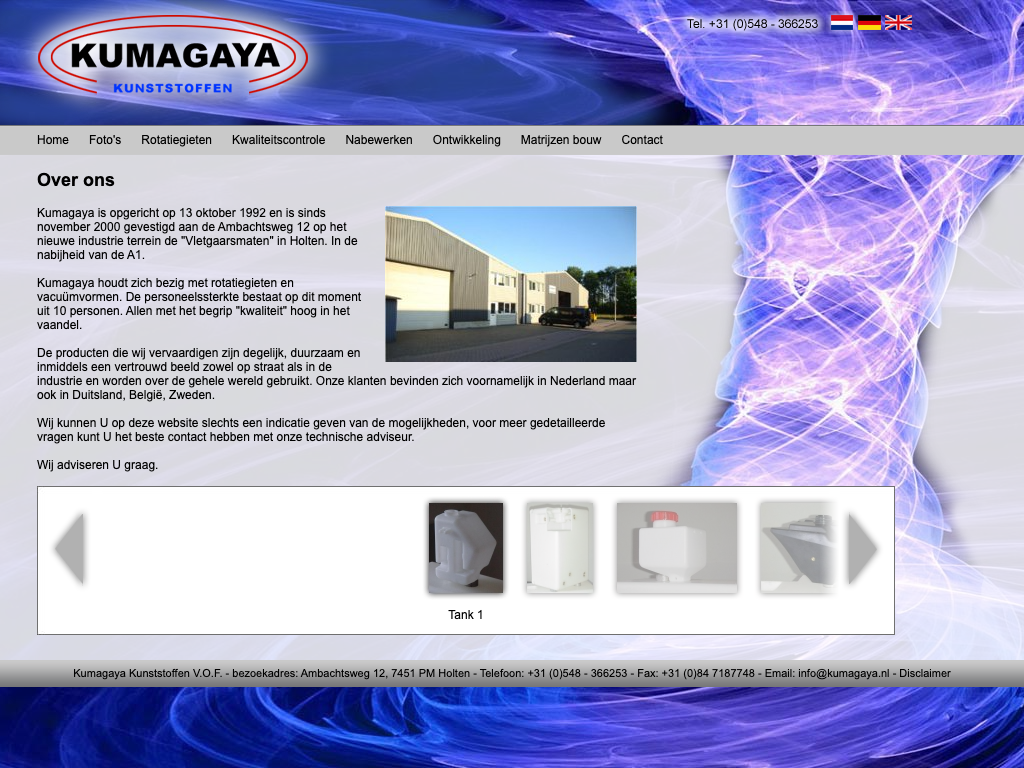The height and width of the screenshot is (768, 1024).
Task: Select the Nabewerken menu item
Action: (379, 140)
